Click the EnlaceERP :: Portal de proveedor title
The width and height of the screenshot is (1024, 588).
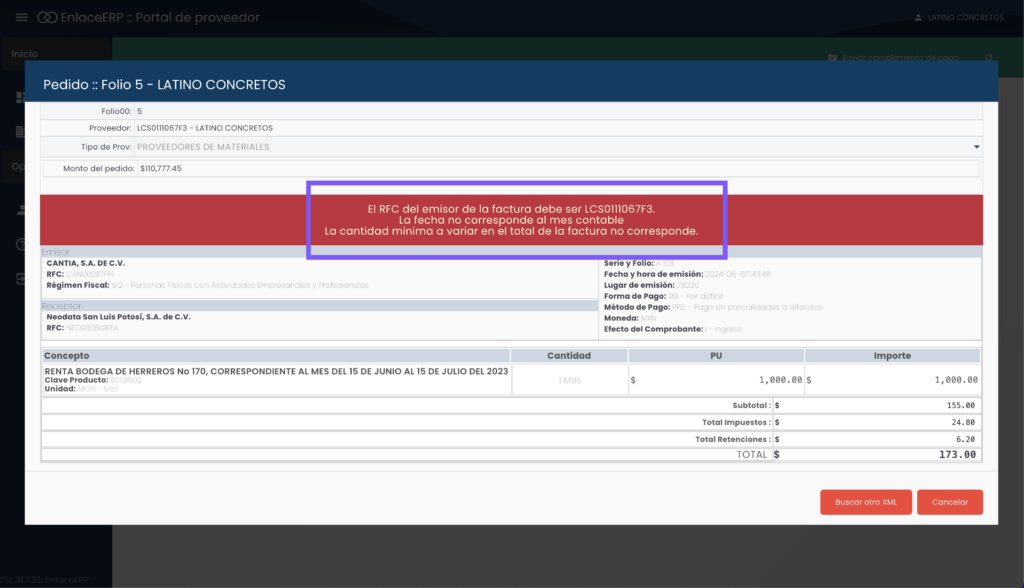click(160, 18)
